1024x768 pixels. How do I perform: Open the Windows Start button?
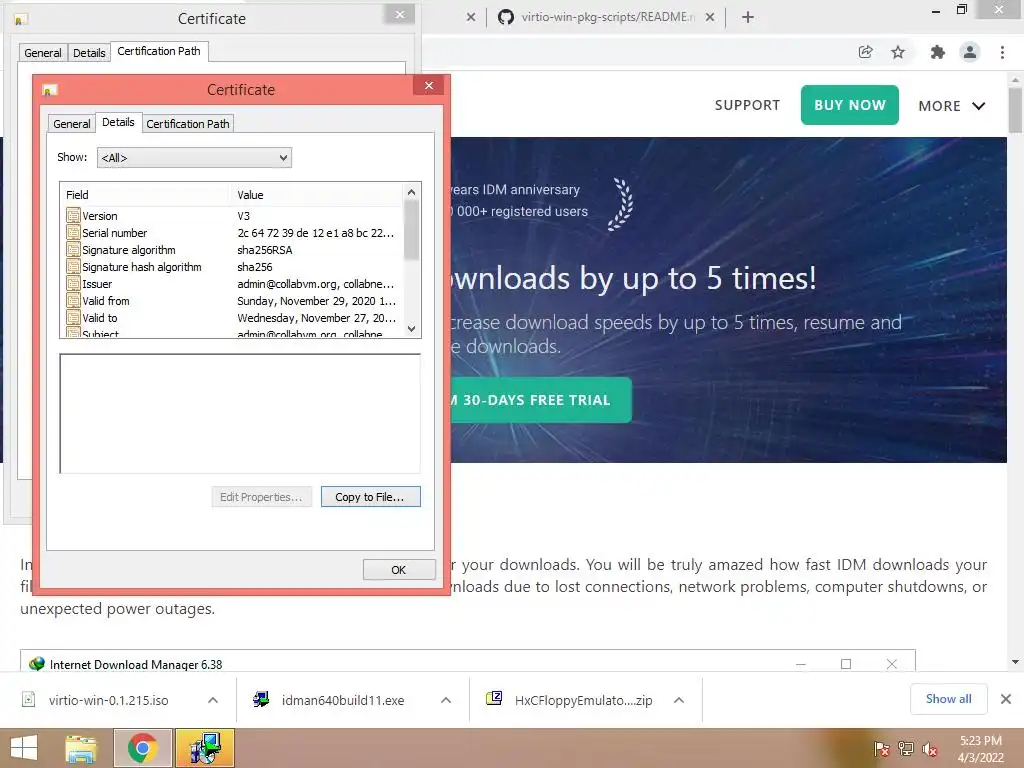click(x=24, y=748)
